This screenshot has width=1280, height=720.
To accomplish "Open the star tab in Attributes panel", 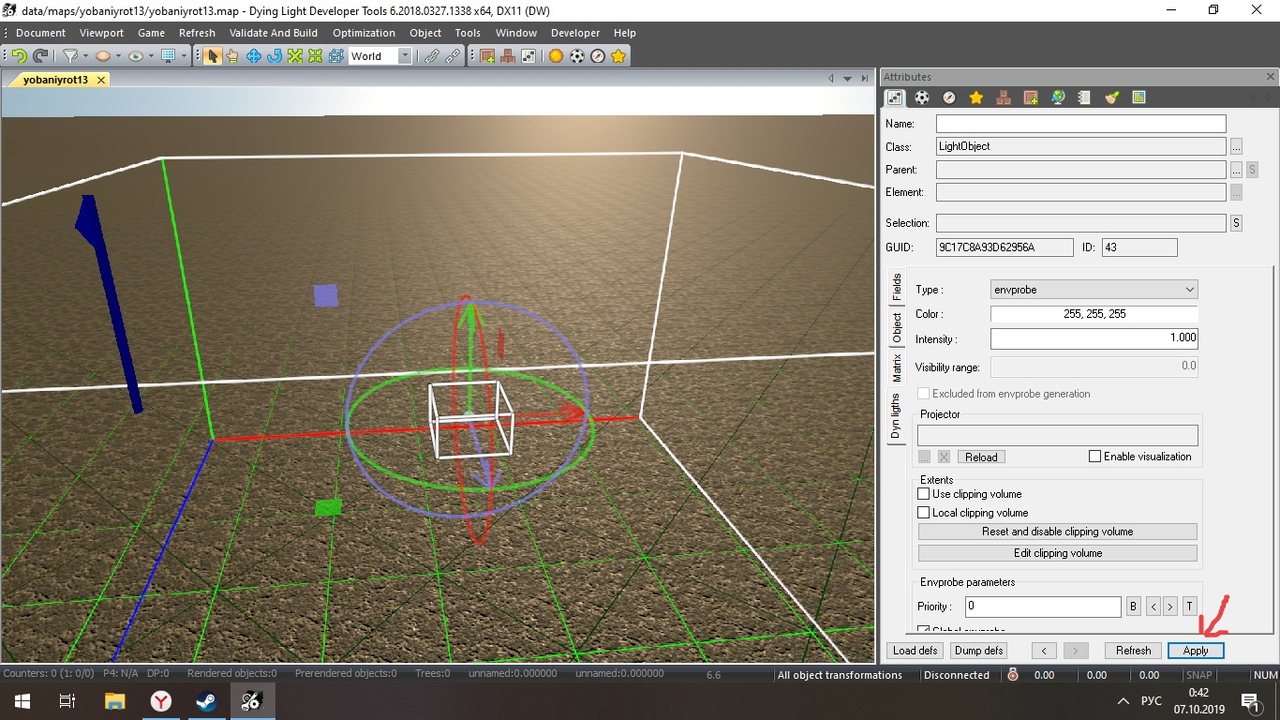I will point(976,98).
